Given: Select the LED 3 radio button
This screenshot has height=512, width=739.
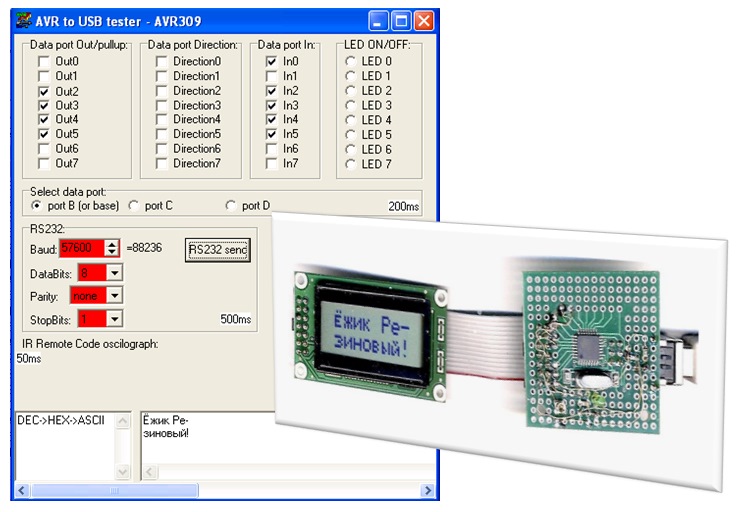Looking at the screenshot, I should pyautogui.click(x=350, y=106).
